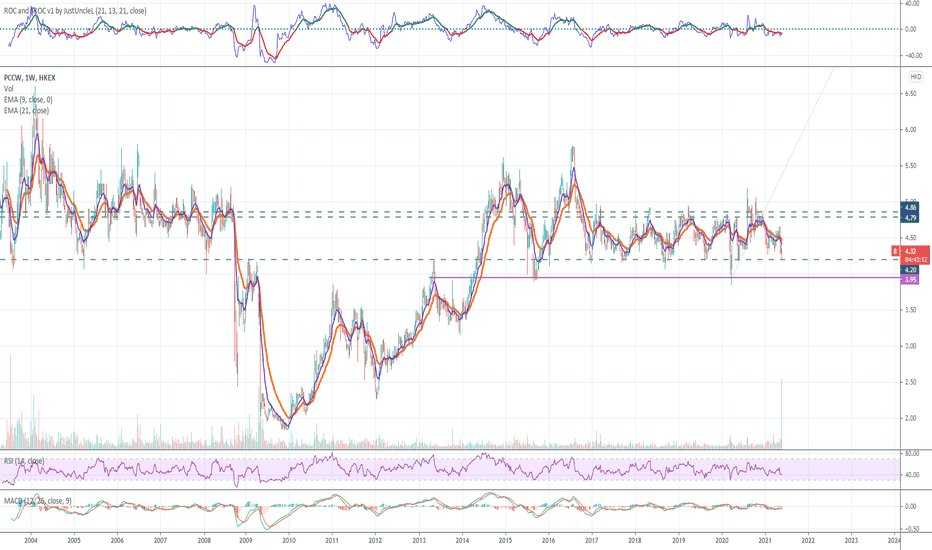
Task: Click the RSI (14, close) indicator label
Action: point(24,461)
